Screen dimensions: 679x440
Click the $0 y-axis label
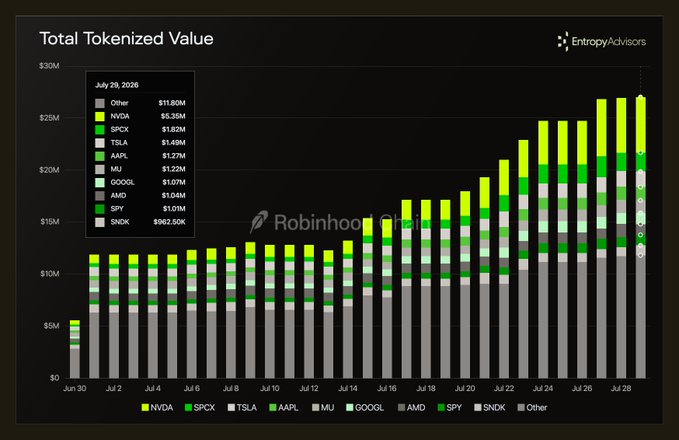point(55,378)
